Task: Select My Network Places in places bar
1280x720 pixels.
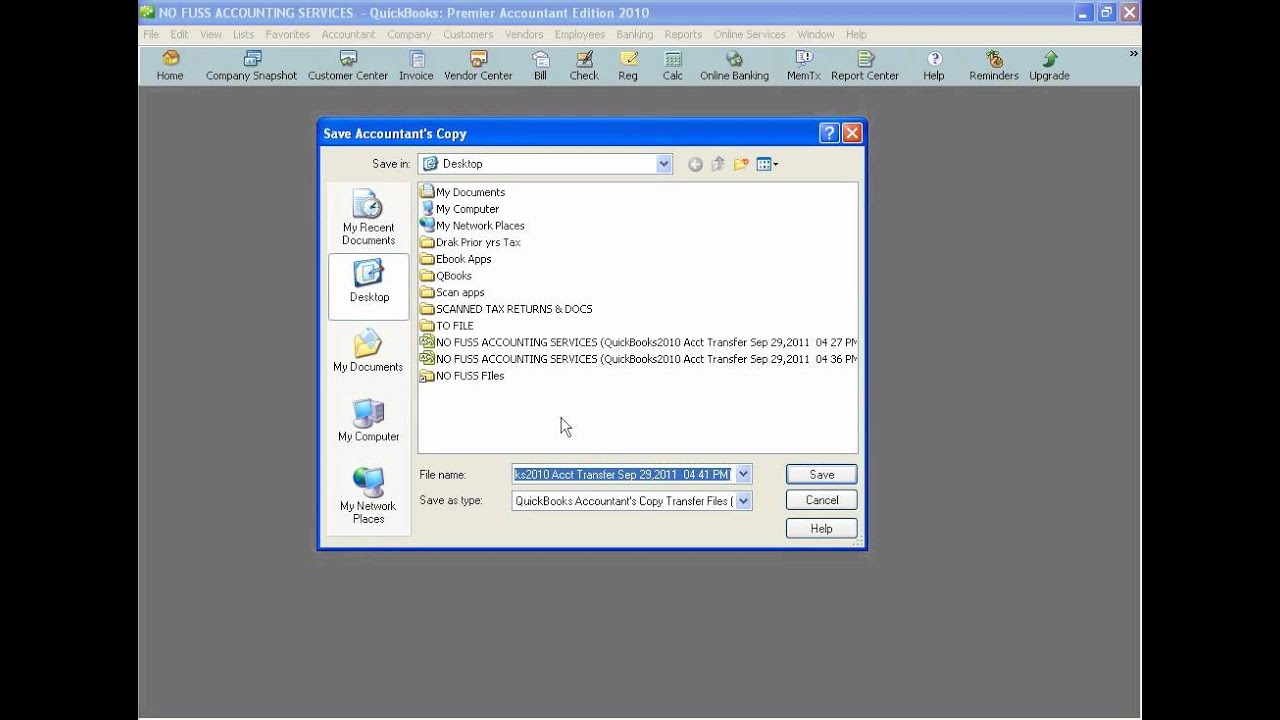Action: (x=368, y=496)
